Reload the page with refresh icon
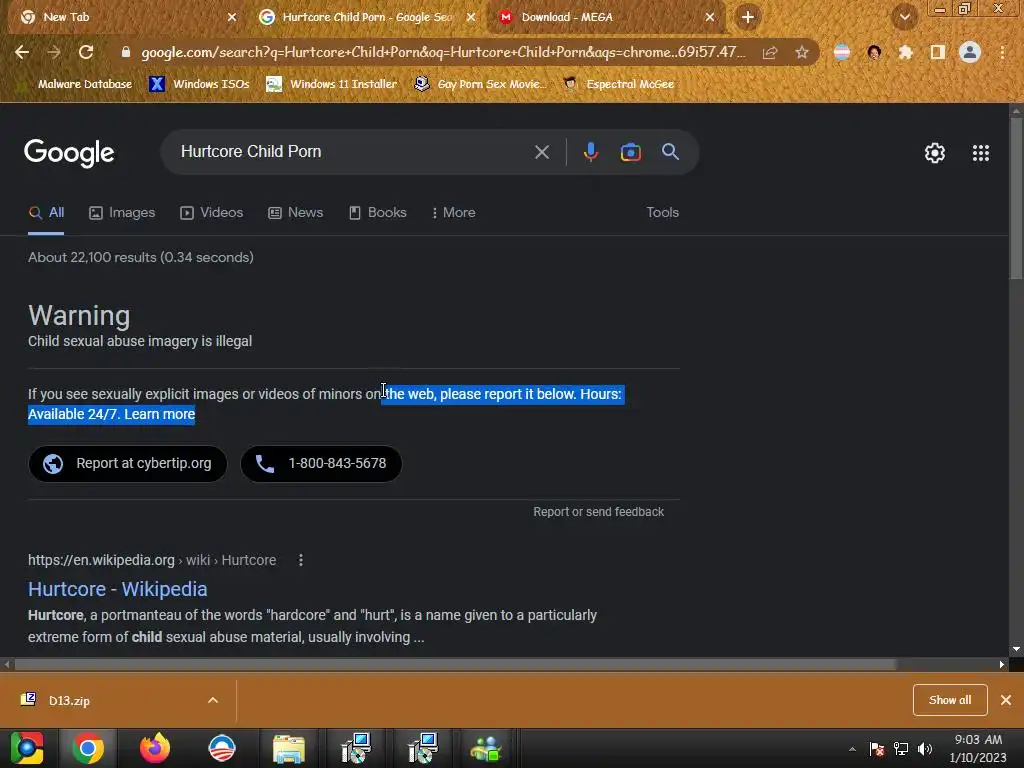This screenshot has width=1024, height=768. pyautogui.click(x=86, y=52)
